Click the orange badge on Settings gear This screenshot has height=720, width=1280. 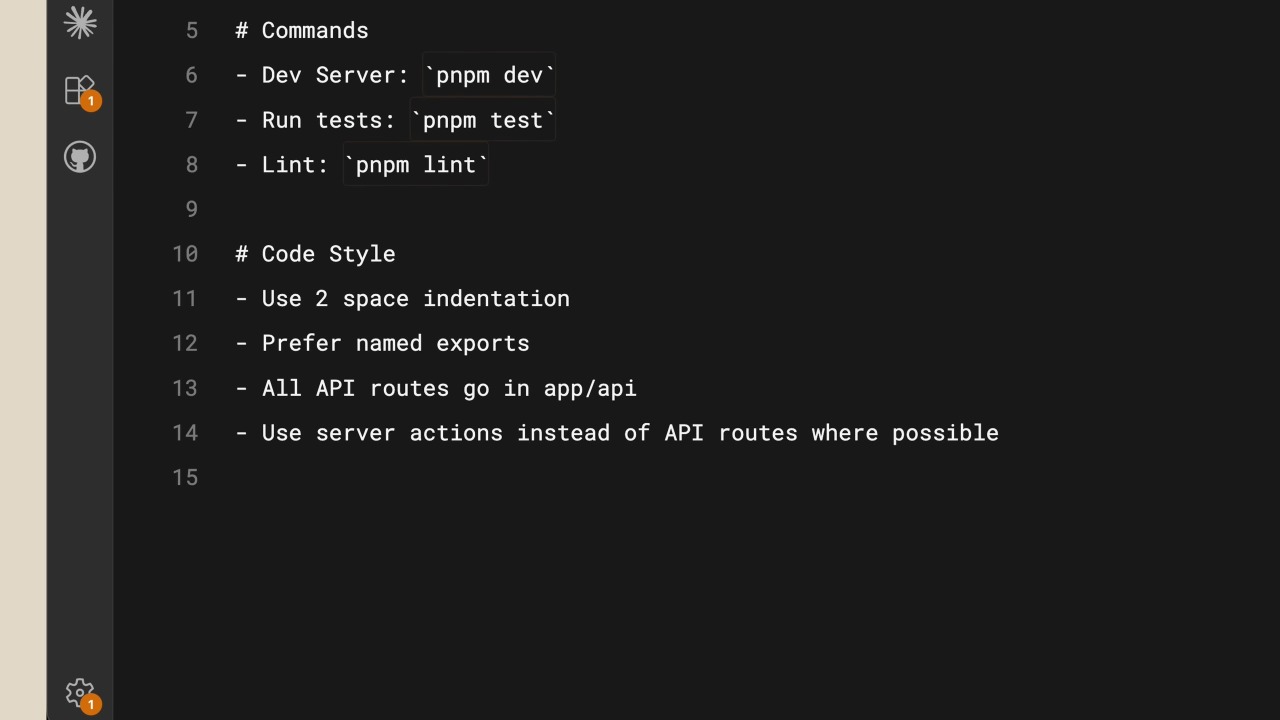(91, 705)
